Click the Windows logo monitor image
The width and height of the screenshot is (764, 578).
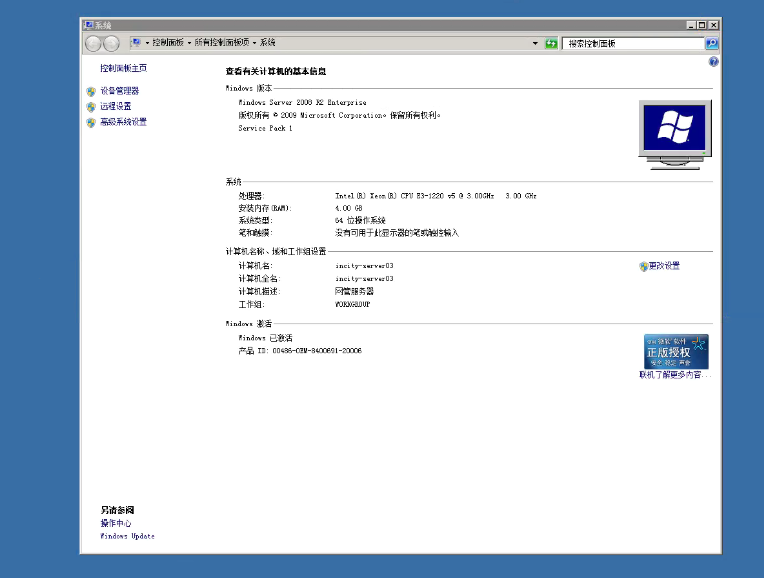(675, 135)
